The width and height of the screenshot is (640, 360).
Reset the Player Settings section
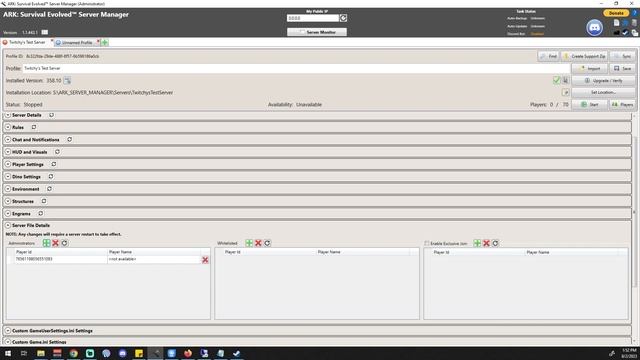point(53,164)
